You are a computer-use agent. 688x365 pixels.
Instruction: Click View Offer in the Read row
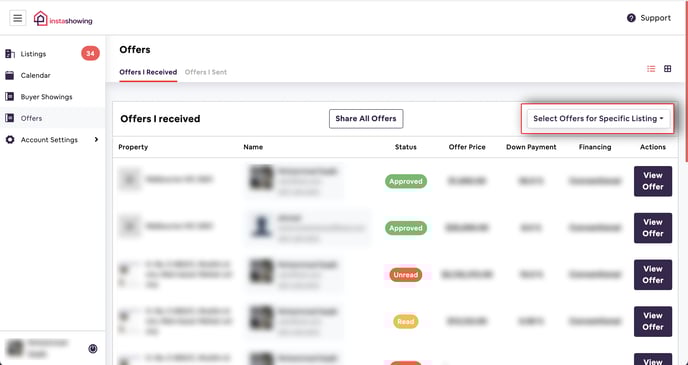click(653, 322)
